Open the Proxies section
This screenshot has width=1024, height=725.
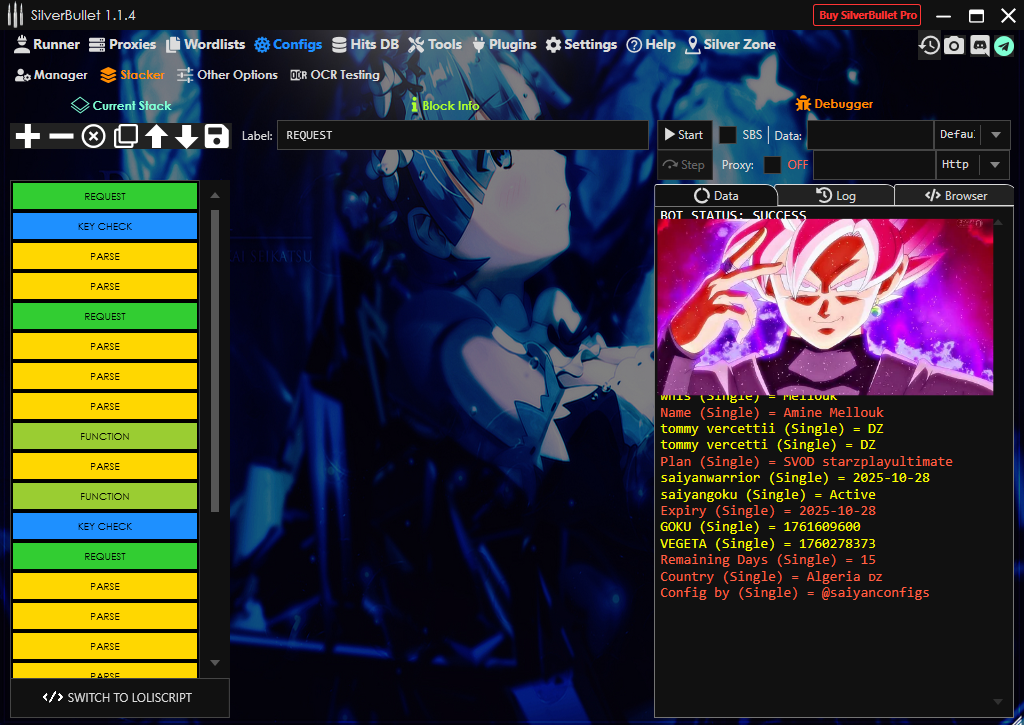[123, 44]
